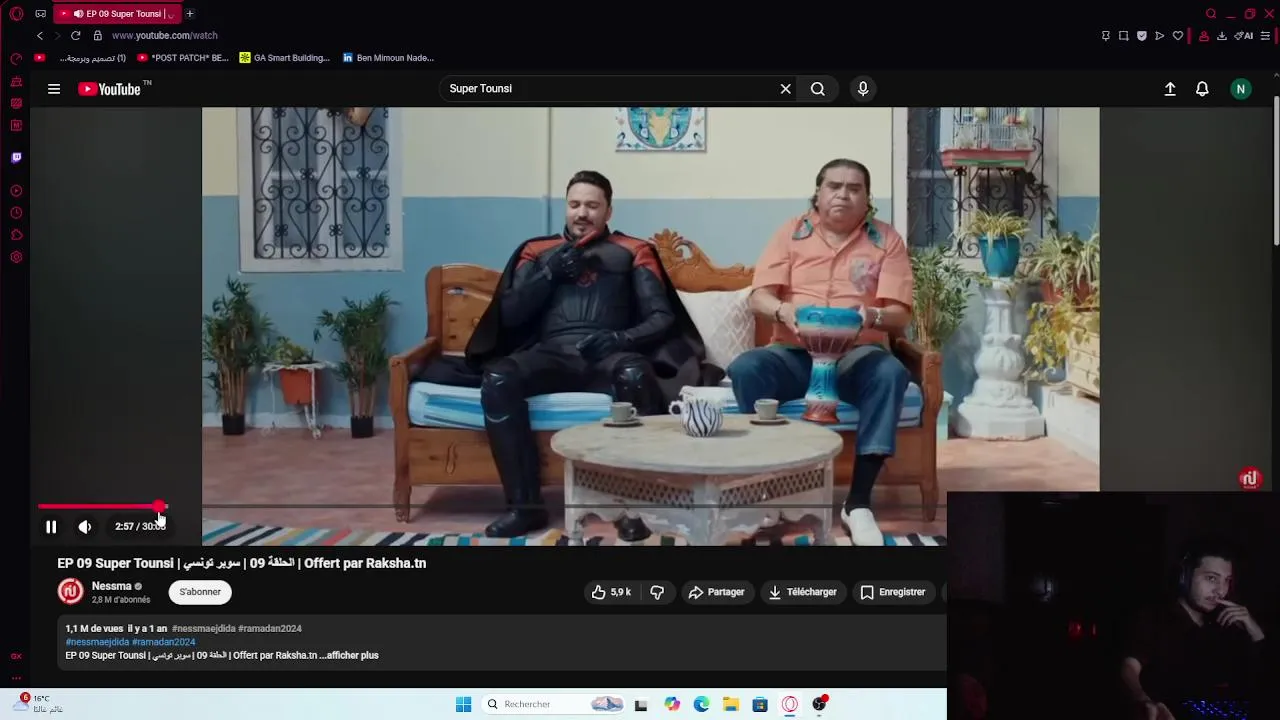Viewport: 1280px width, 720px height.
Task: Open the N account avatar menu
Action: point(1241,89)
